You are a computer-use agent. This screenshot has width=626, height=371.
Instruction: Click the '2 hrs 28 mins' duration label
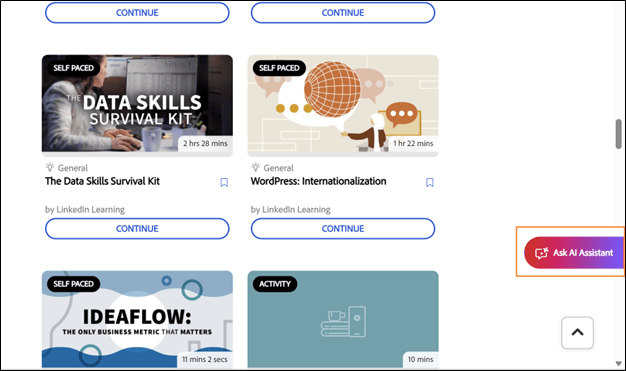[205, 143]
